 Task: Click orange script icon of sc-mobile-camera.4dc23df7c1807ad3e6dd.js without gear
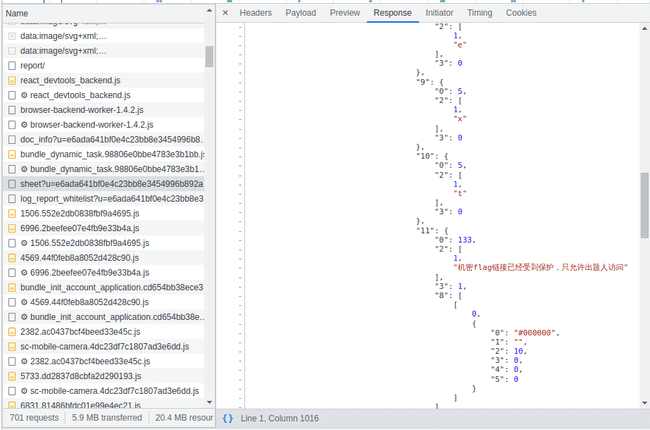click(12, 347)
